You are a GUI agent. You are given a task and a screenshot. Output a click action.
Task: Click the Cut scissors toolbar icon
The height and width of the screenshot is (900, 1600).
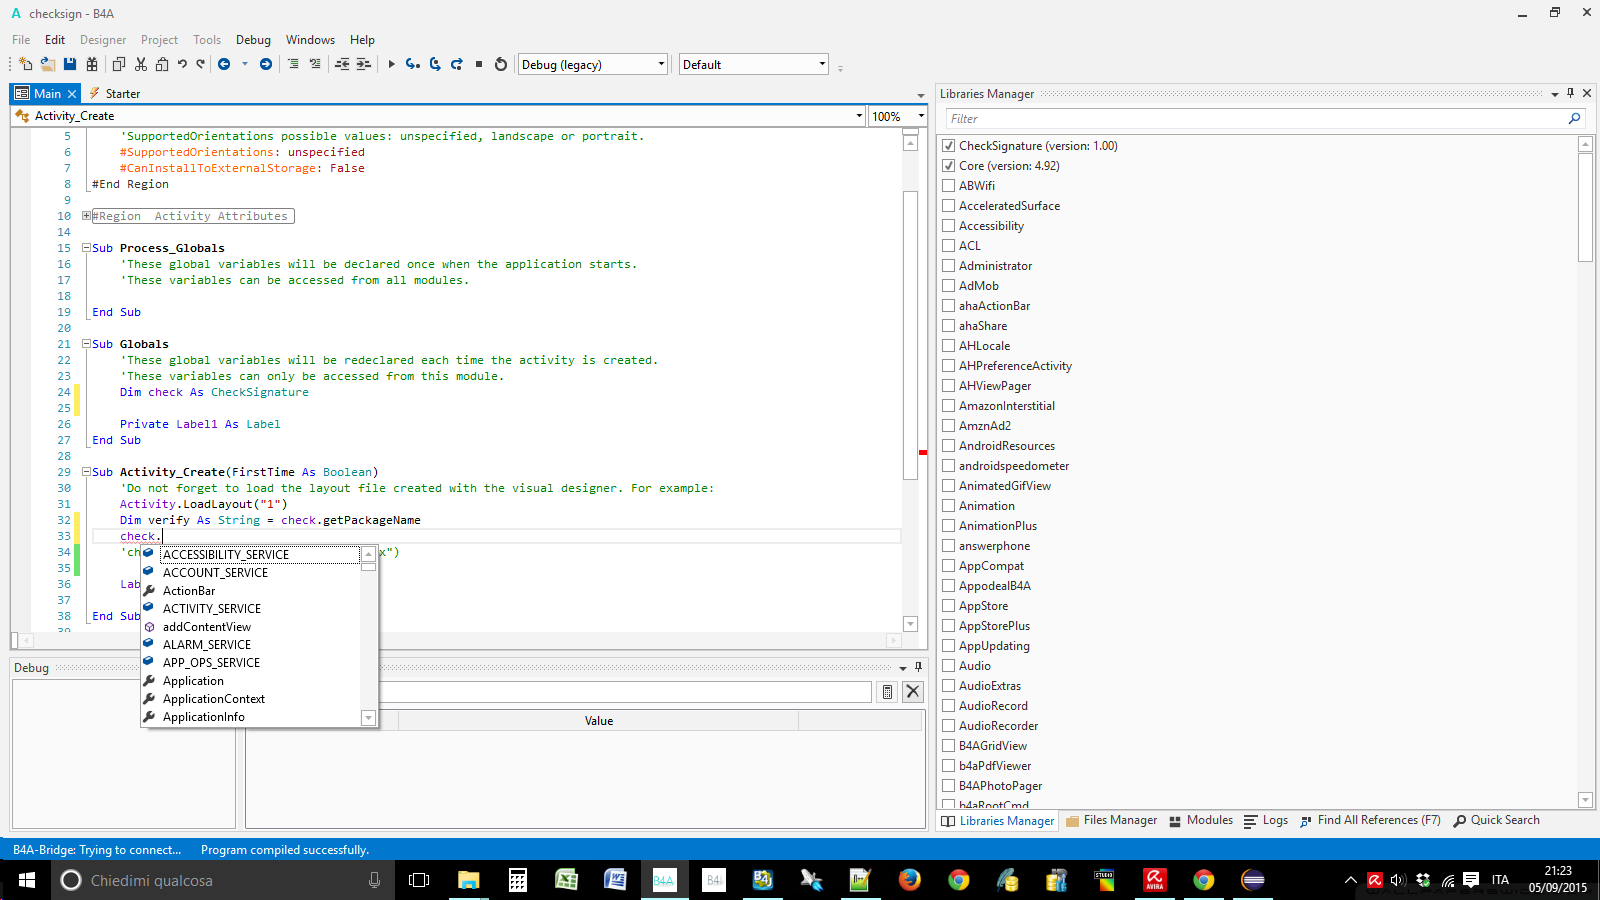coord(141,64)
